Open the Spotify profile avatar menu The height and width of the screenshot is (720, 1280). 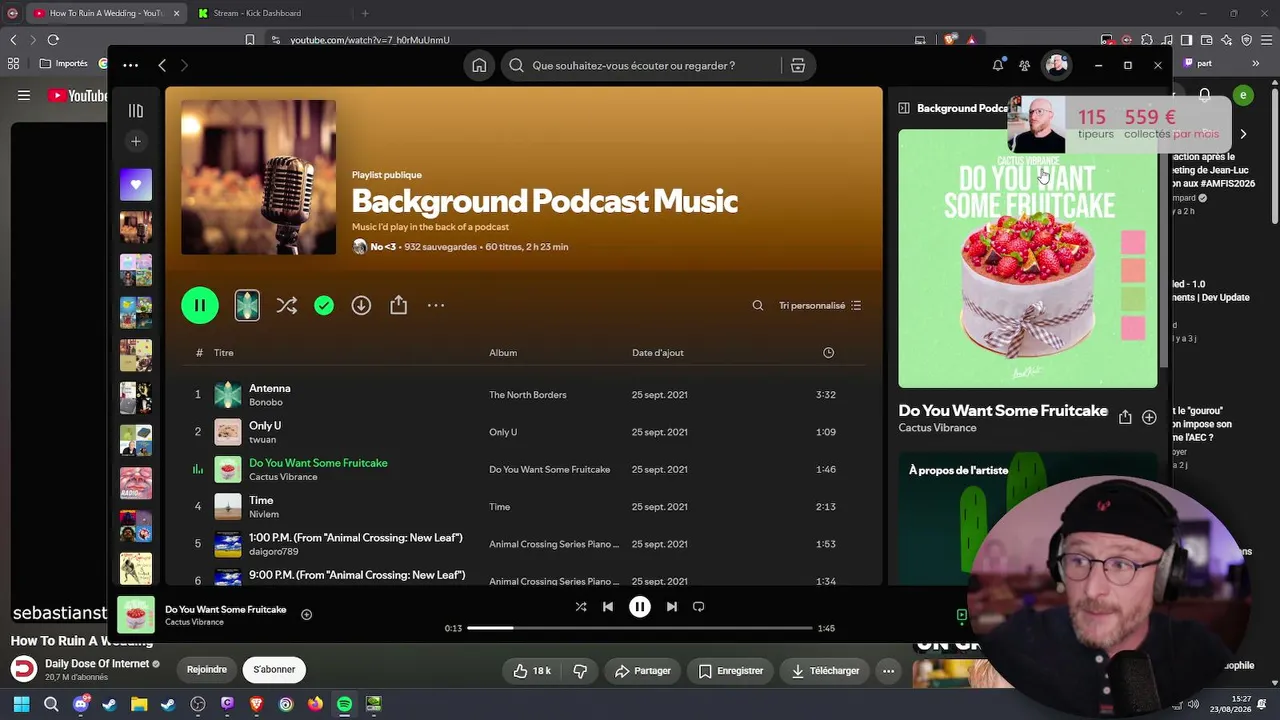point(1057,66)
